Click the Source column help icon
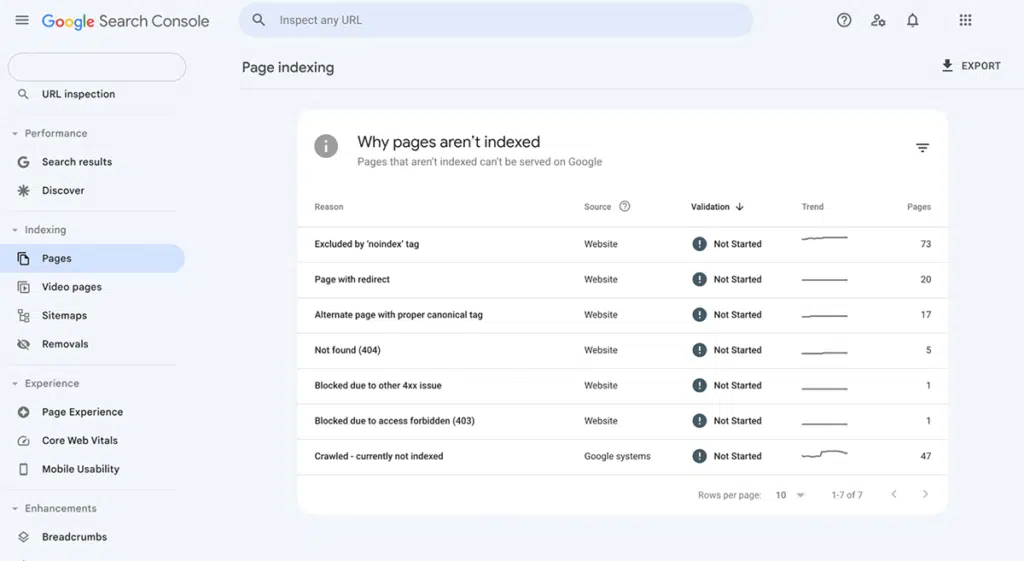 click(x=625, y=207)
